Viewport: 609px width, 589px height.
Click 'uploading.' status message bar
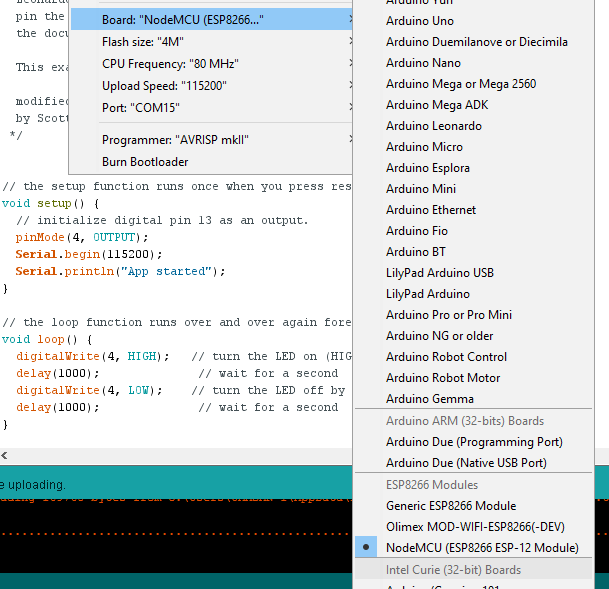[x=176, y=484]
